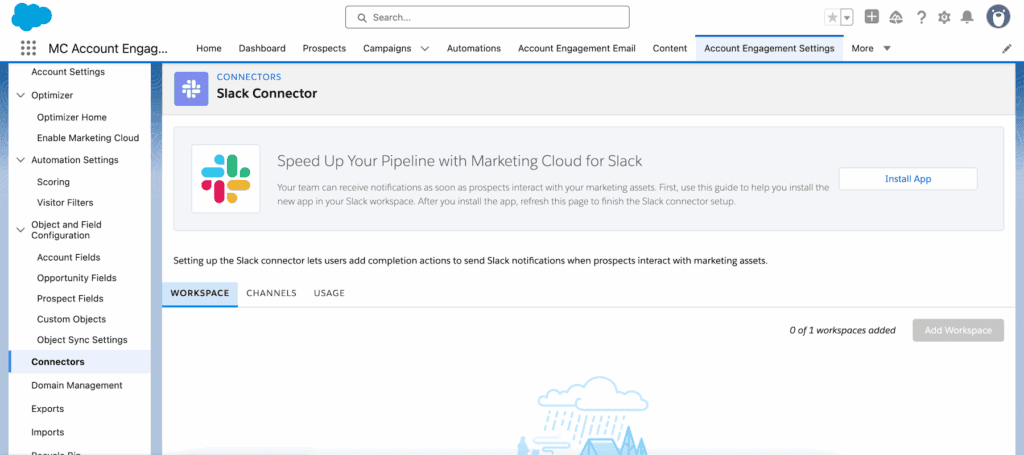Open the Account Engagement Email tab
Viewport: 1024px width, 455px height.
tap(577, 48)
